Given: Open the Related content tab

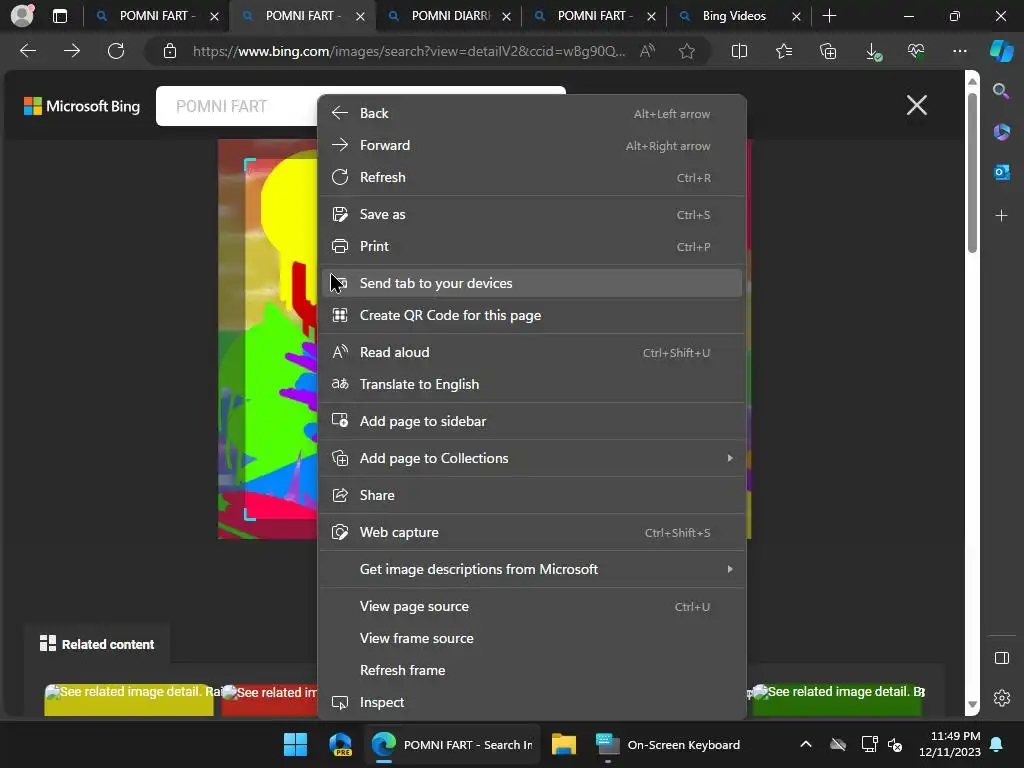Looking at the screenshot, I should (x=97, y=644).
